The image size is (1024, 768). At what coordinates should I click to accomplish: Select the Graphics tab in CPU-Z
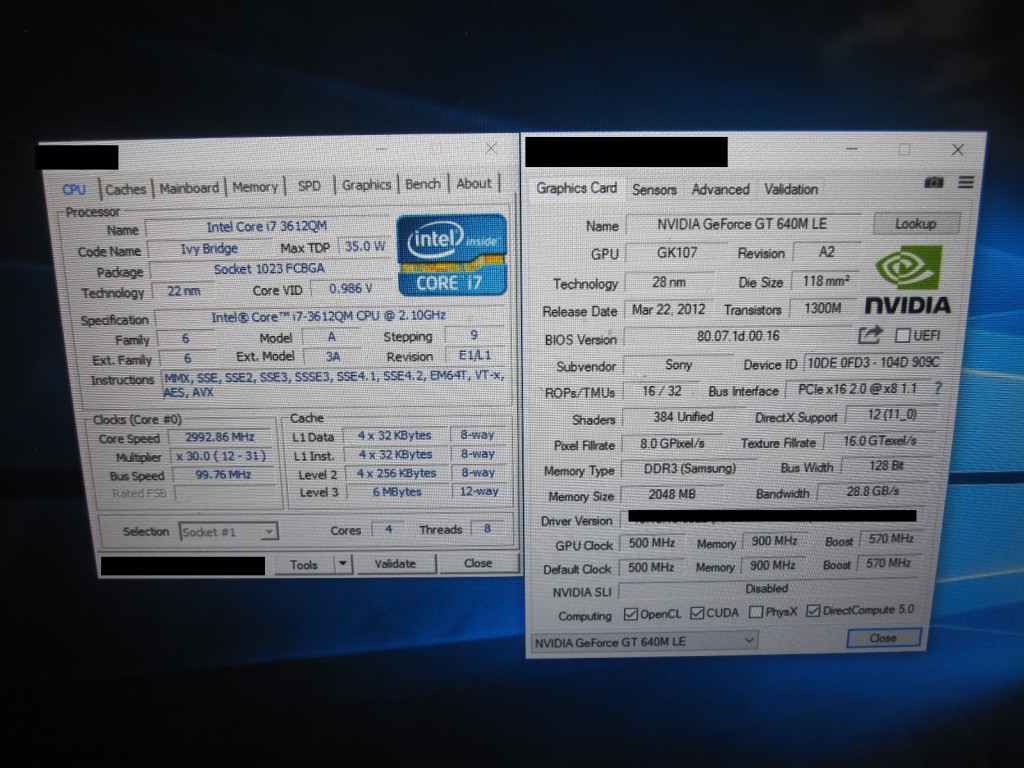click(366, 185)
